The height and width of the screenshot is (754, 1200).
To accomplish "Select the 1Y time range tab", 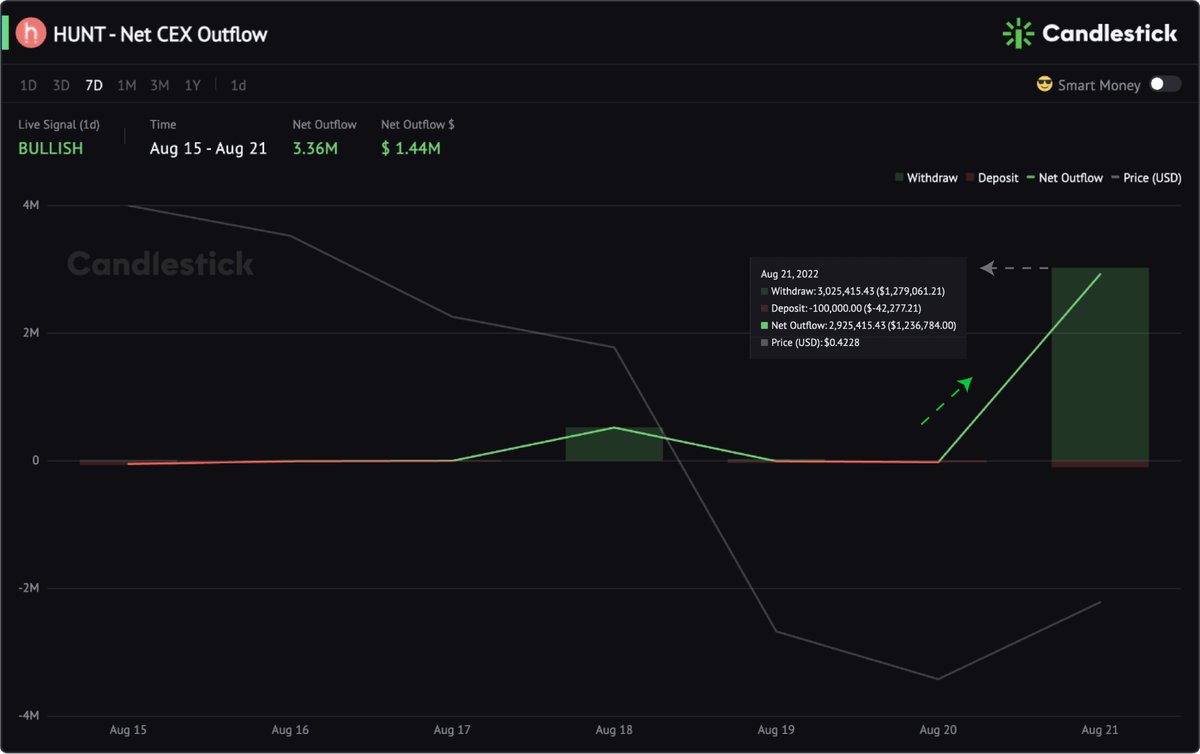I will coord(192,85).
